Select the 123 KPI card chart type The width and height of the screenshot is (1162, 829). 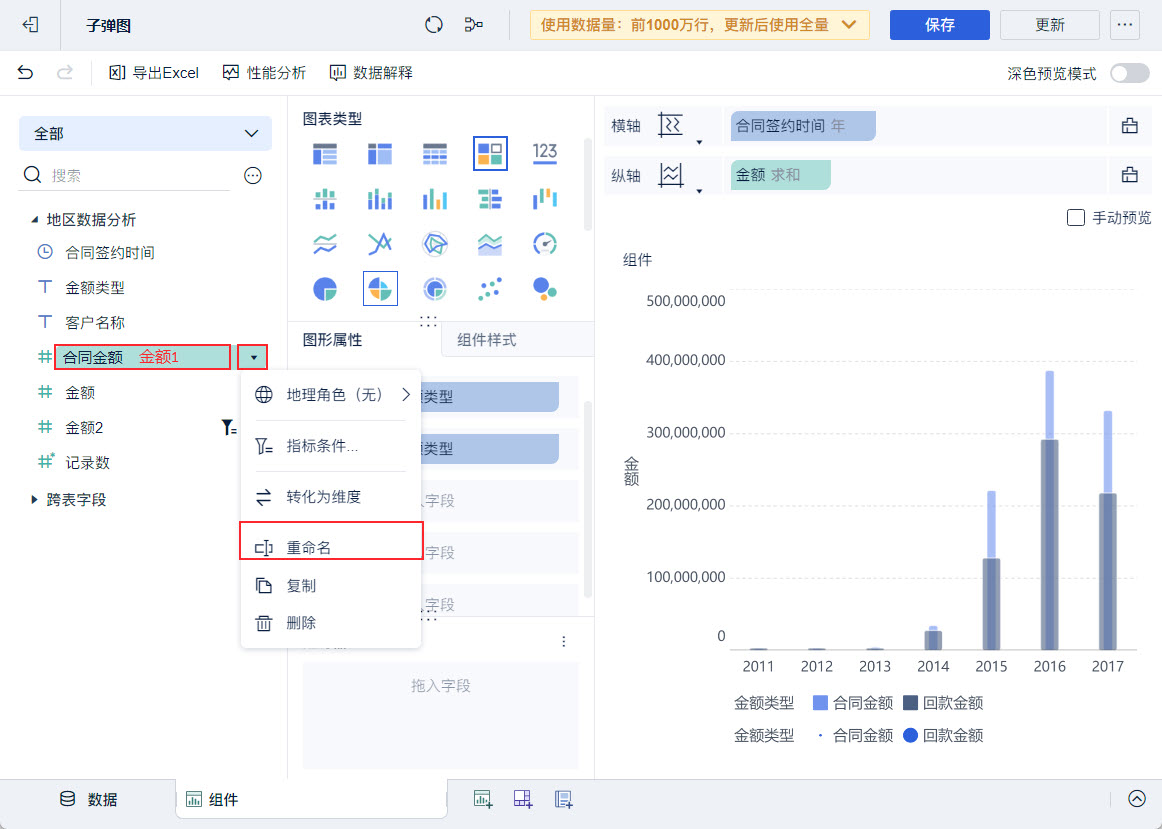(545, 153)
